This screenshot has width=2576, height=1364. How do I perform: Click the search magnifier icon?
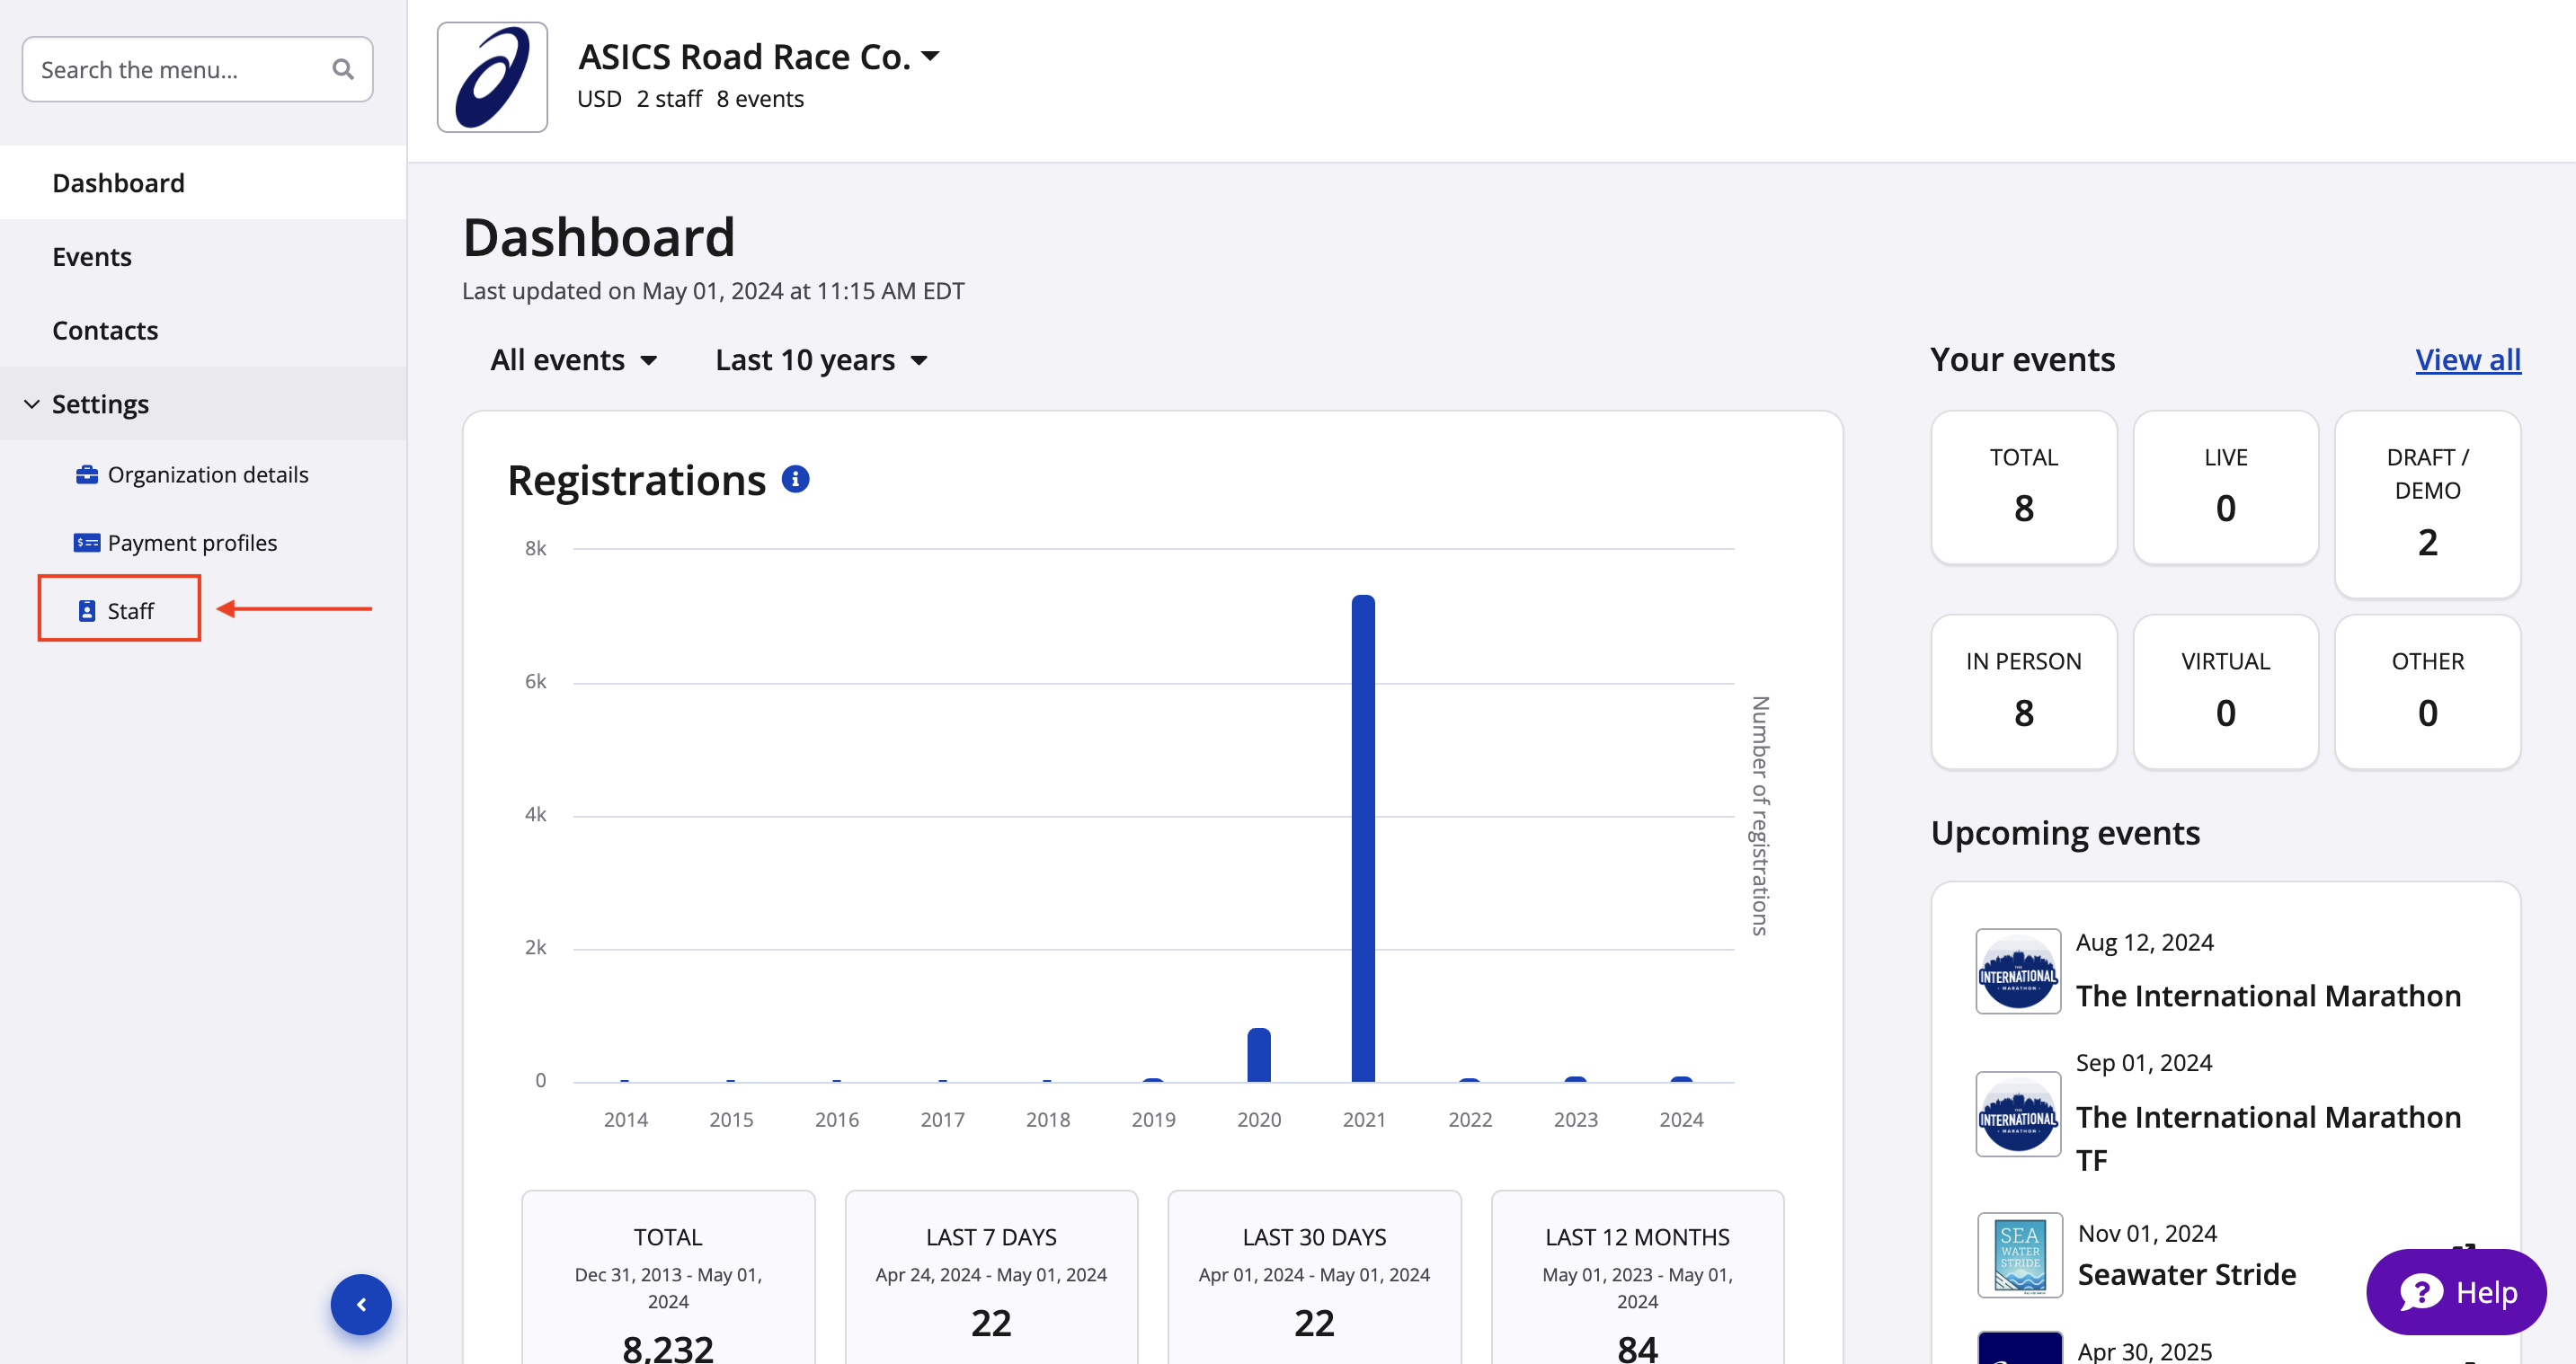[342, 69]
